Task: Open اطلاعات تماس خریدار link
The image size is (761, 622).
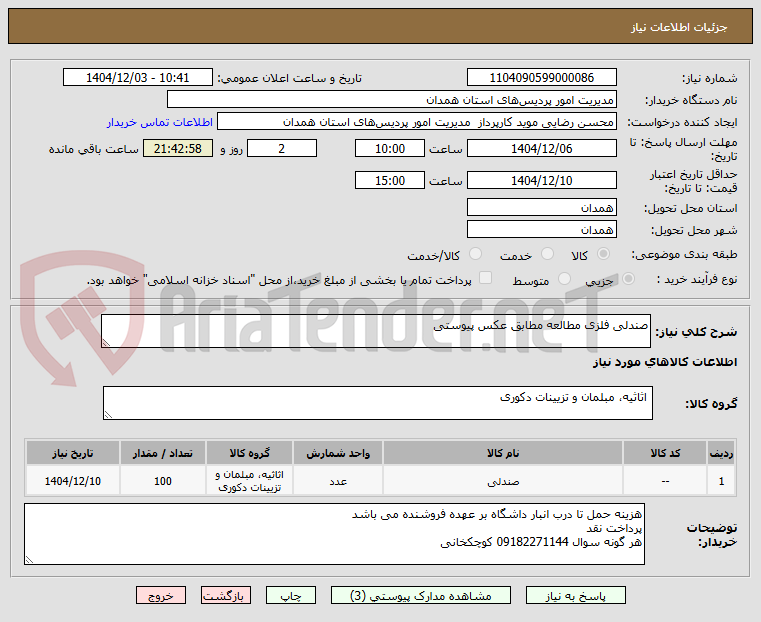Action: [x=160, y=122]
